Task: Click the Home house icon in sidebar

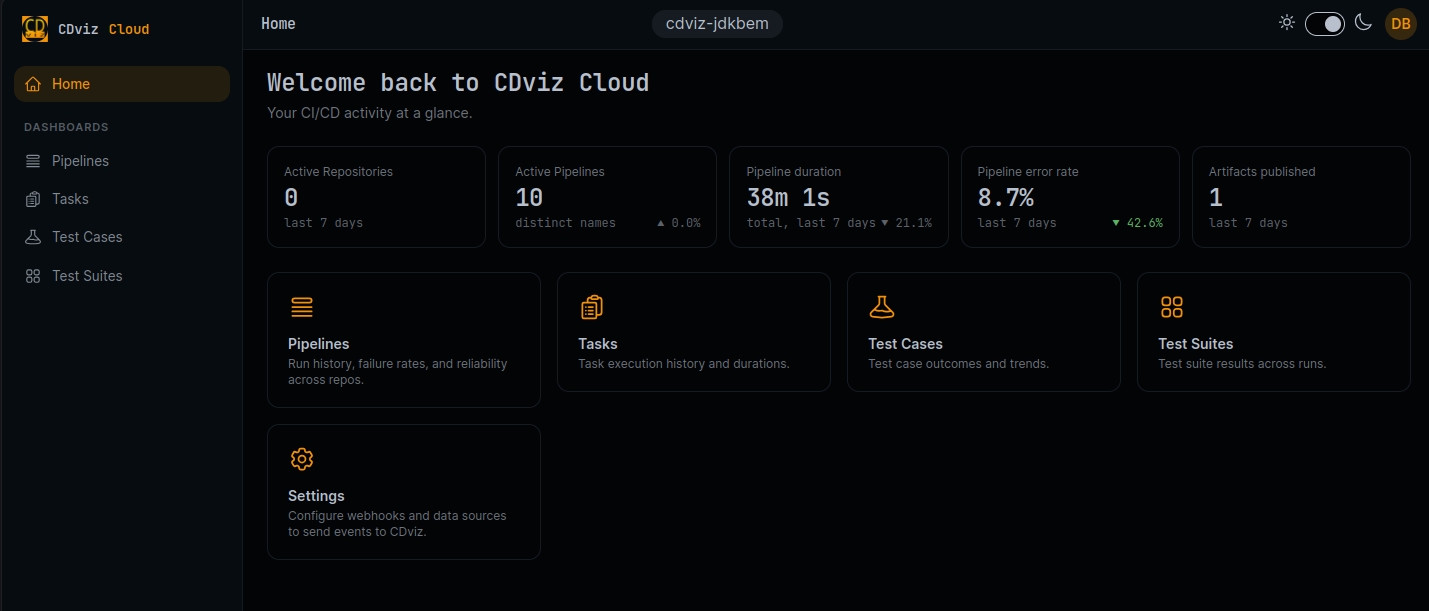Action: [x=33, y=84]
